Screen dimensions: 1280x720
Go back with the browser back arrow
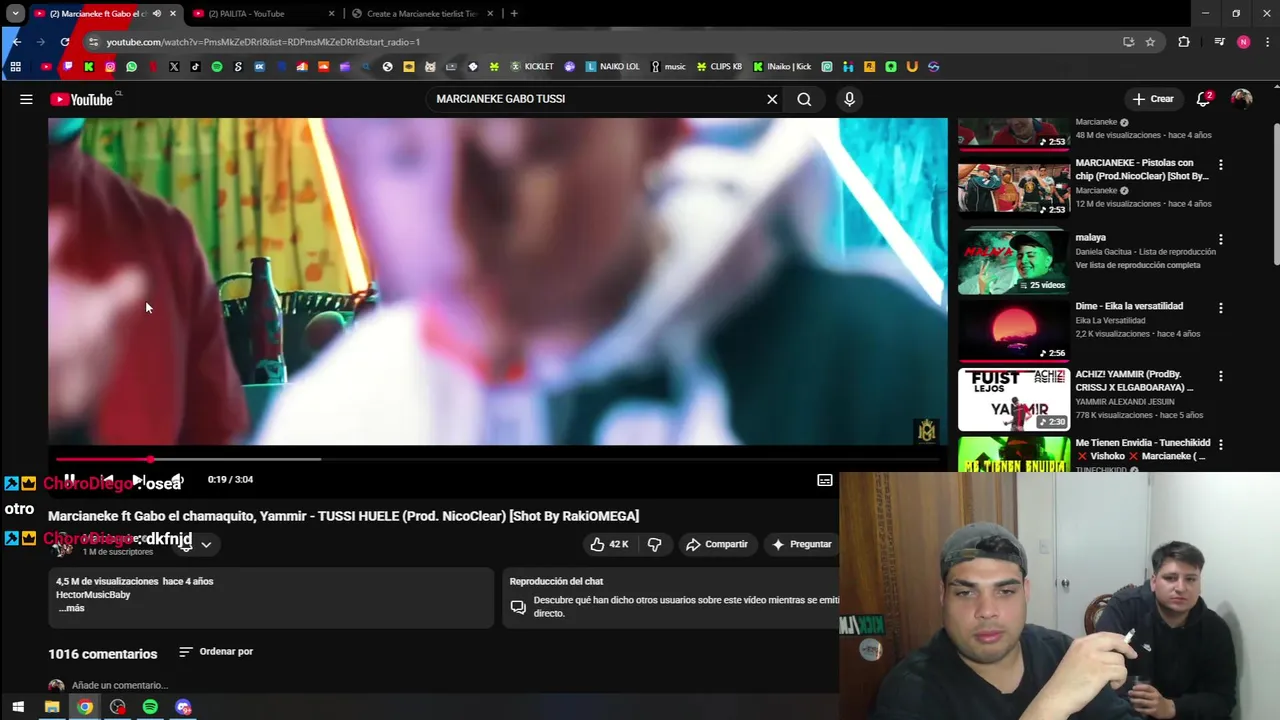click(x=16, y=42)
